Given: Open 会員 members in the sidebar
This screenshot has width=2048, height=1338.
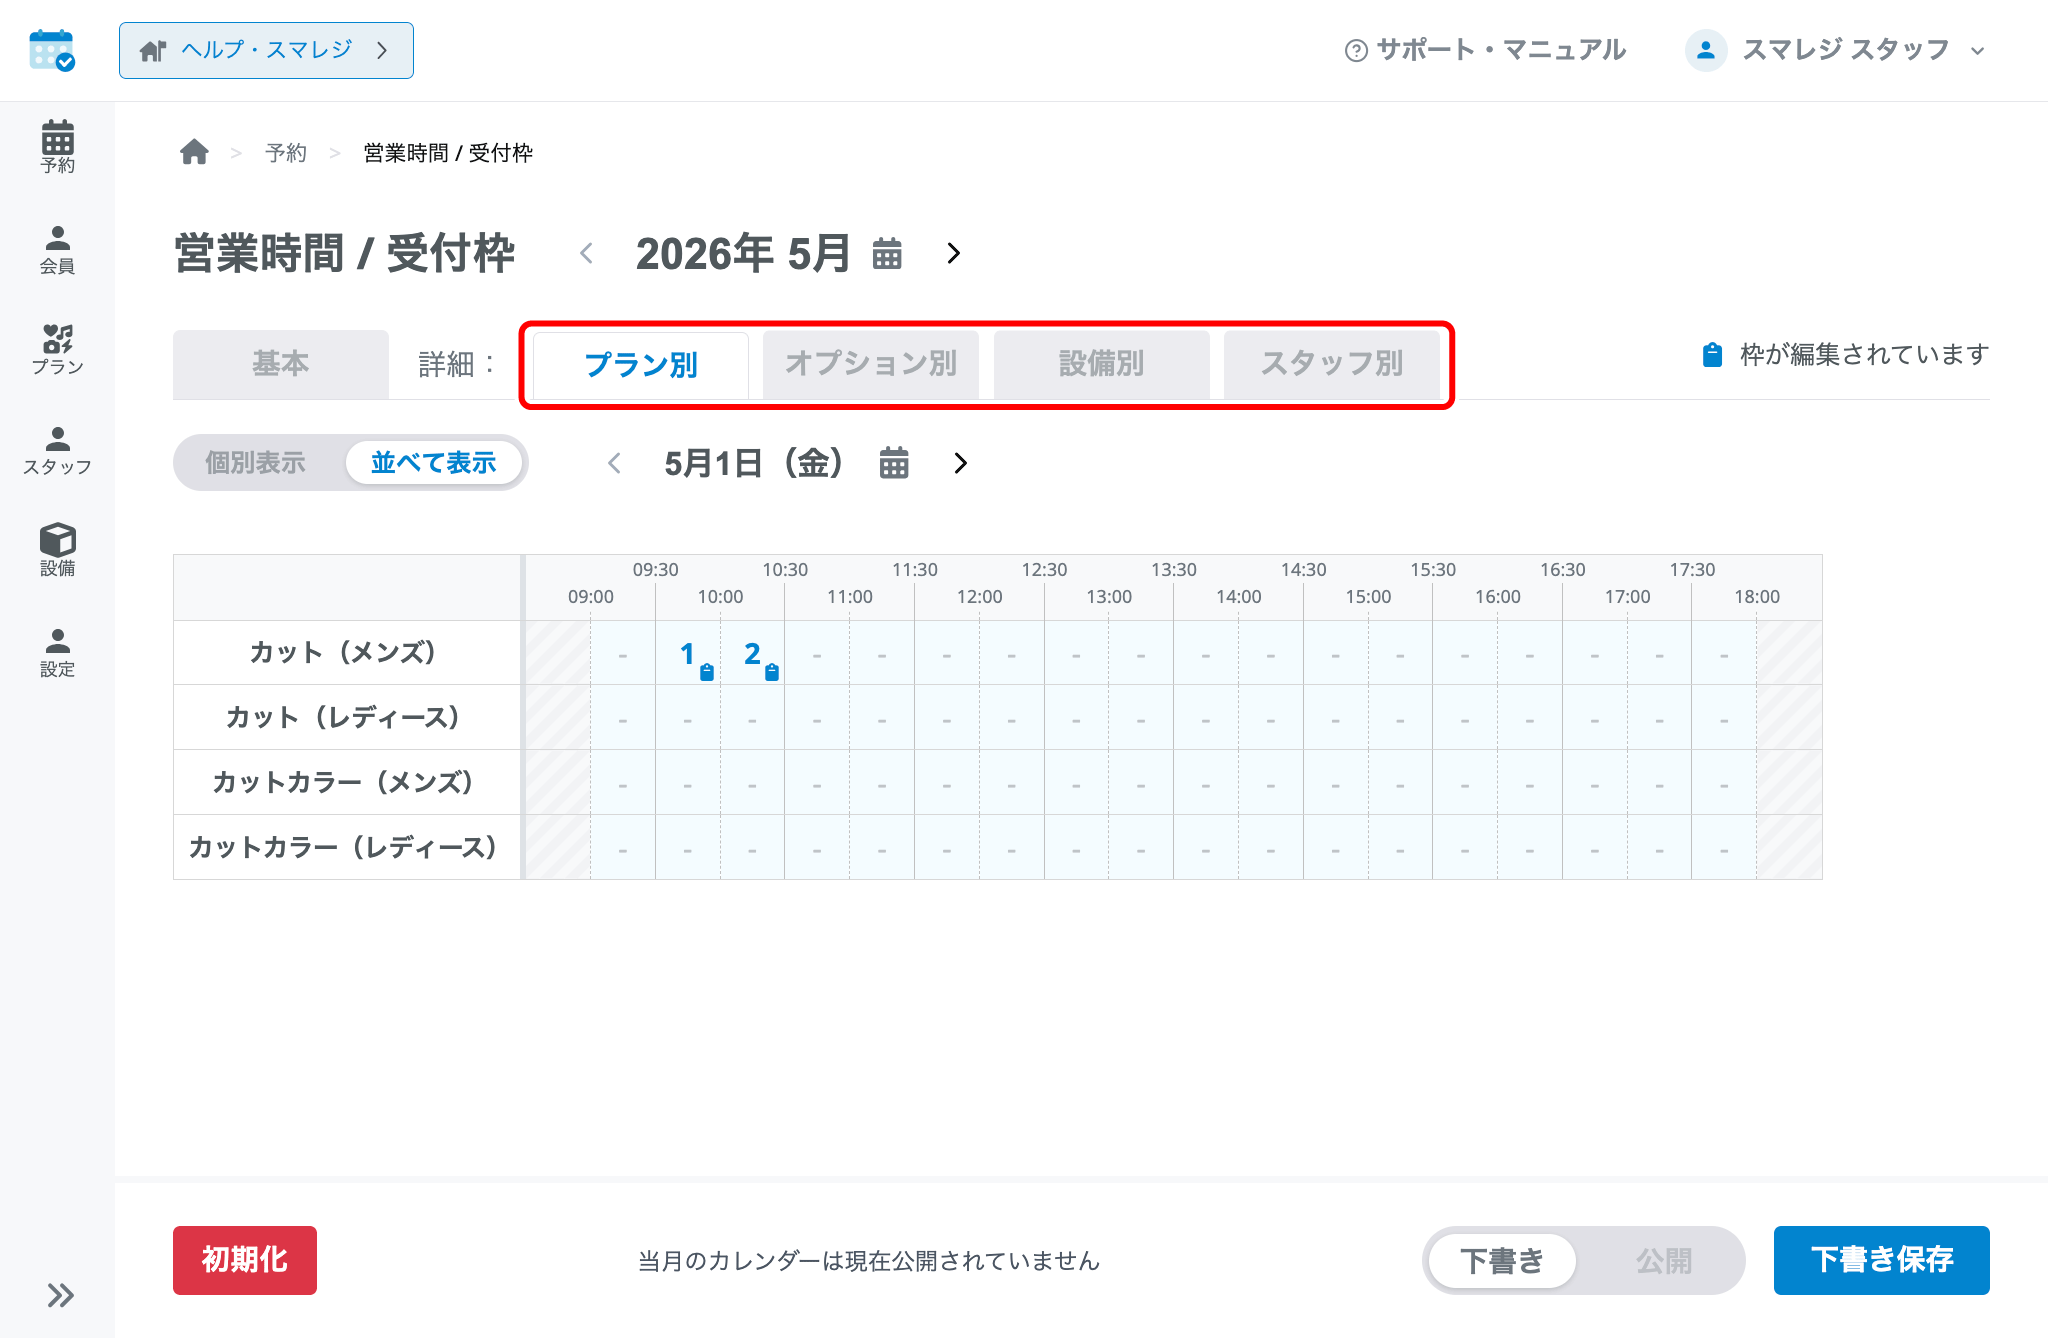Looking at the screenshot, I should pyautogui.click(x=57, y=249).
